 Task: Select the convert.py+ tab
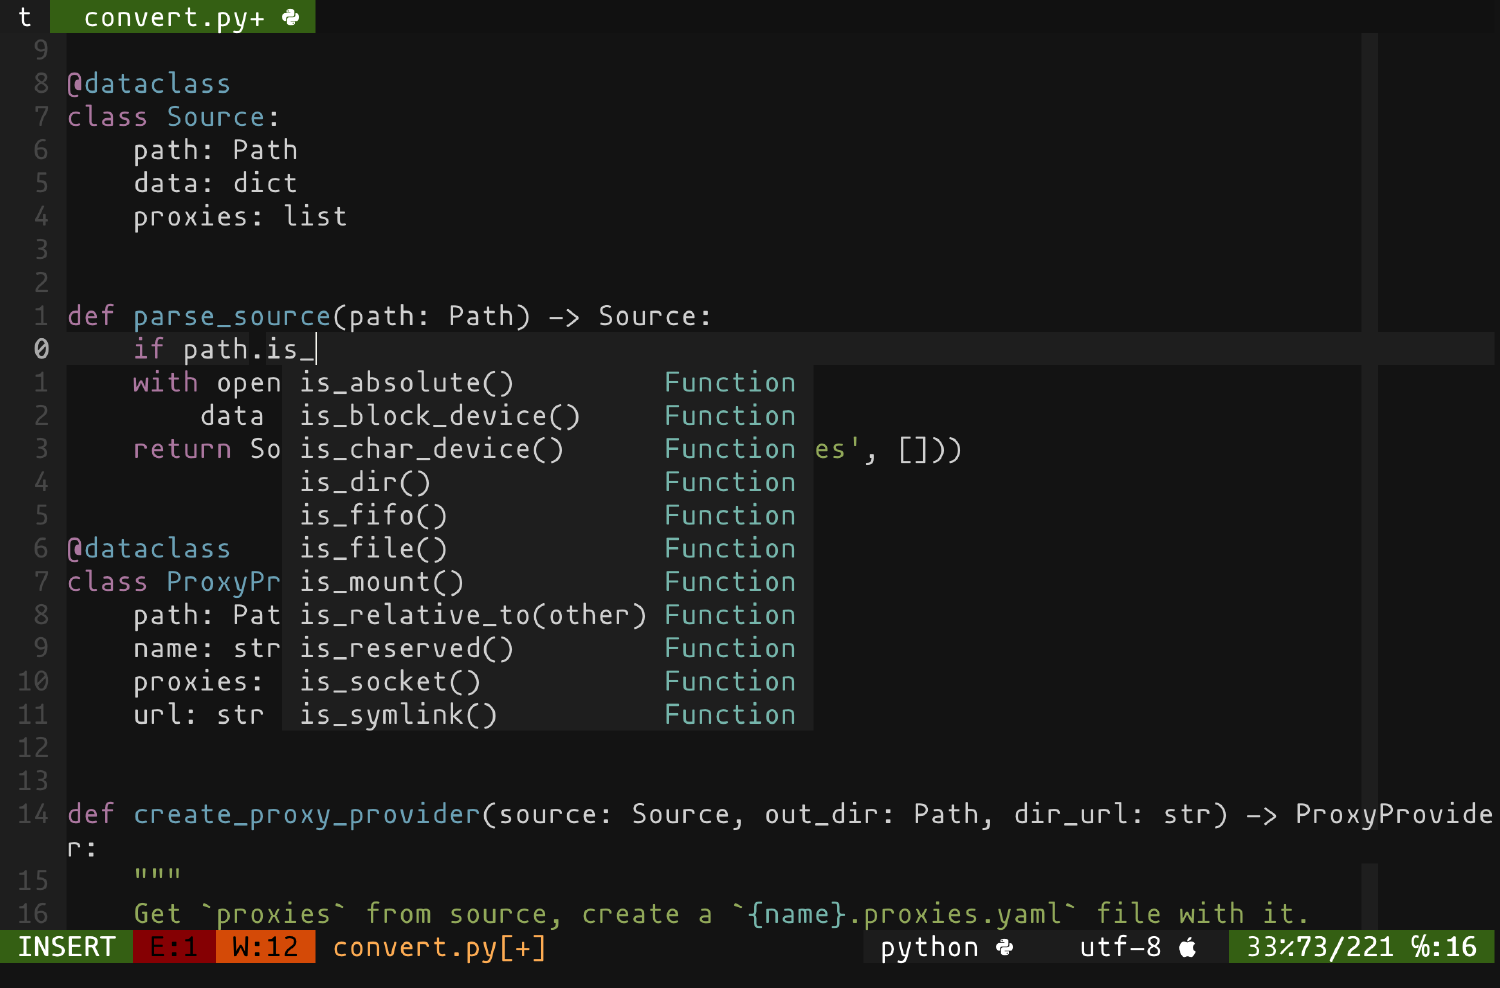point(183,17)
